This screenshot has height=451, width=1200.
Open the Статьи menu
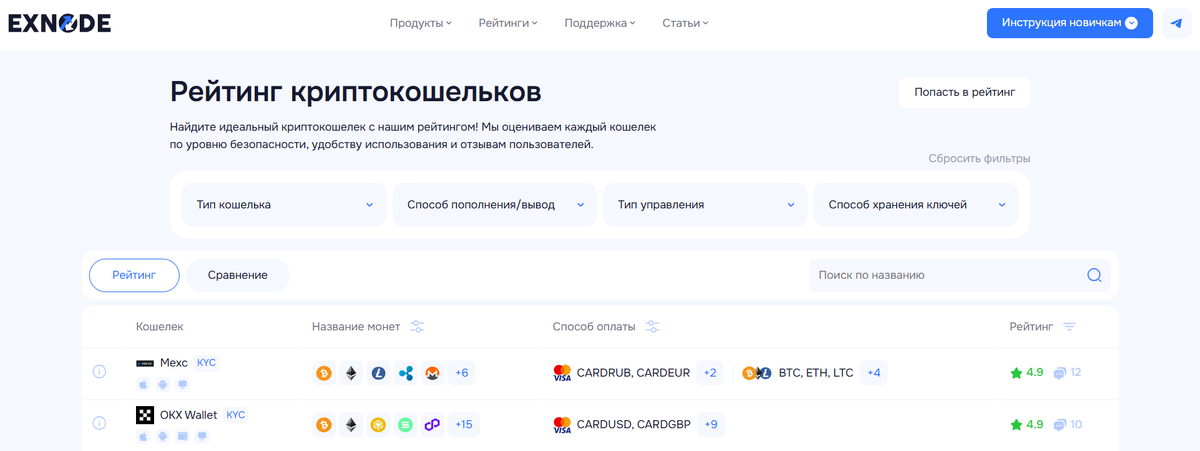(685, 23)
